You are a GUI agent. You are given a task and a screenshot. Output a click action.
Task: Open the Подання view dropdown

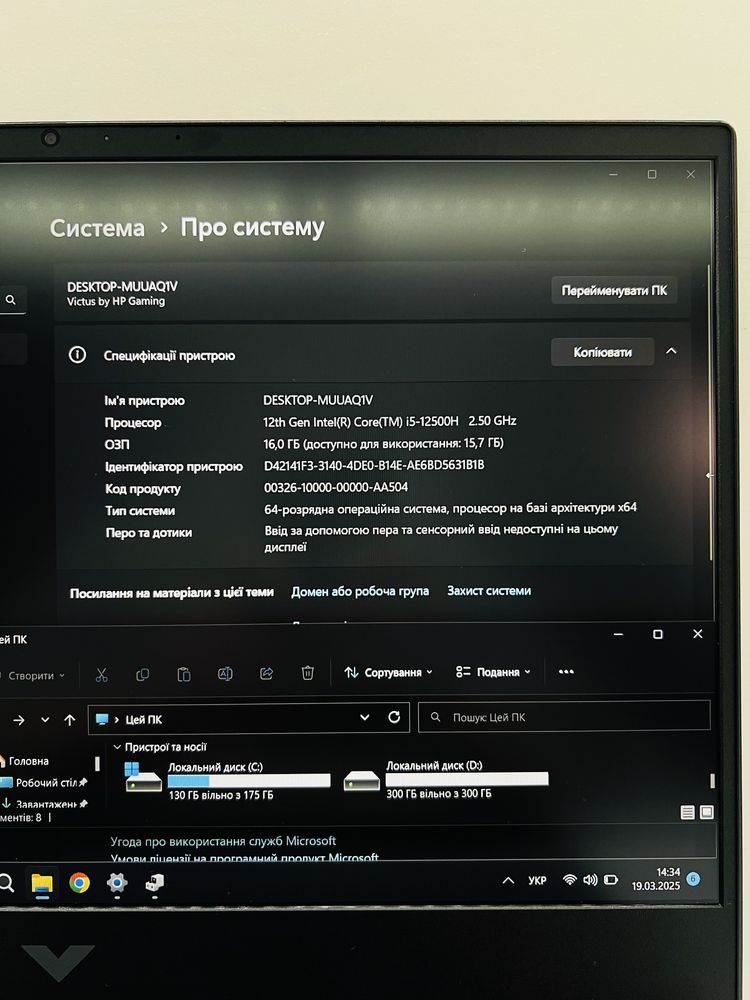[493, 672]
